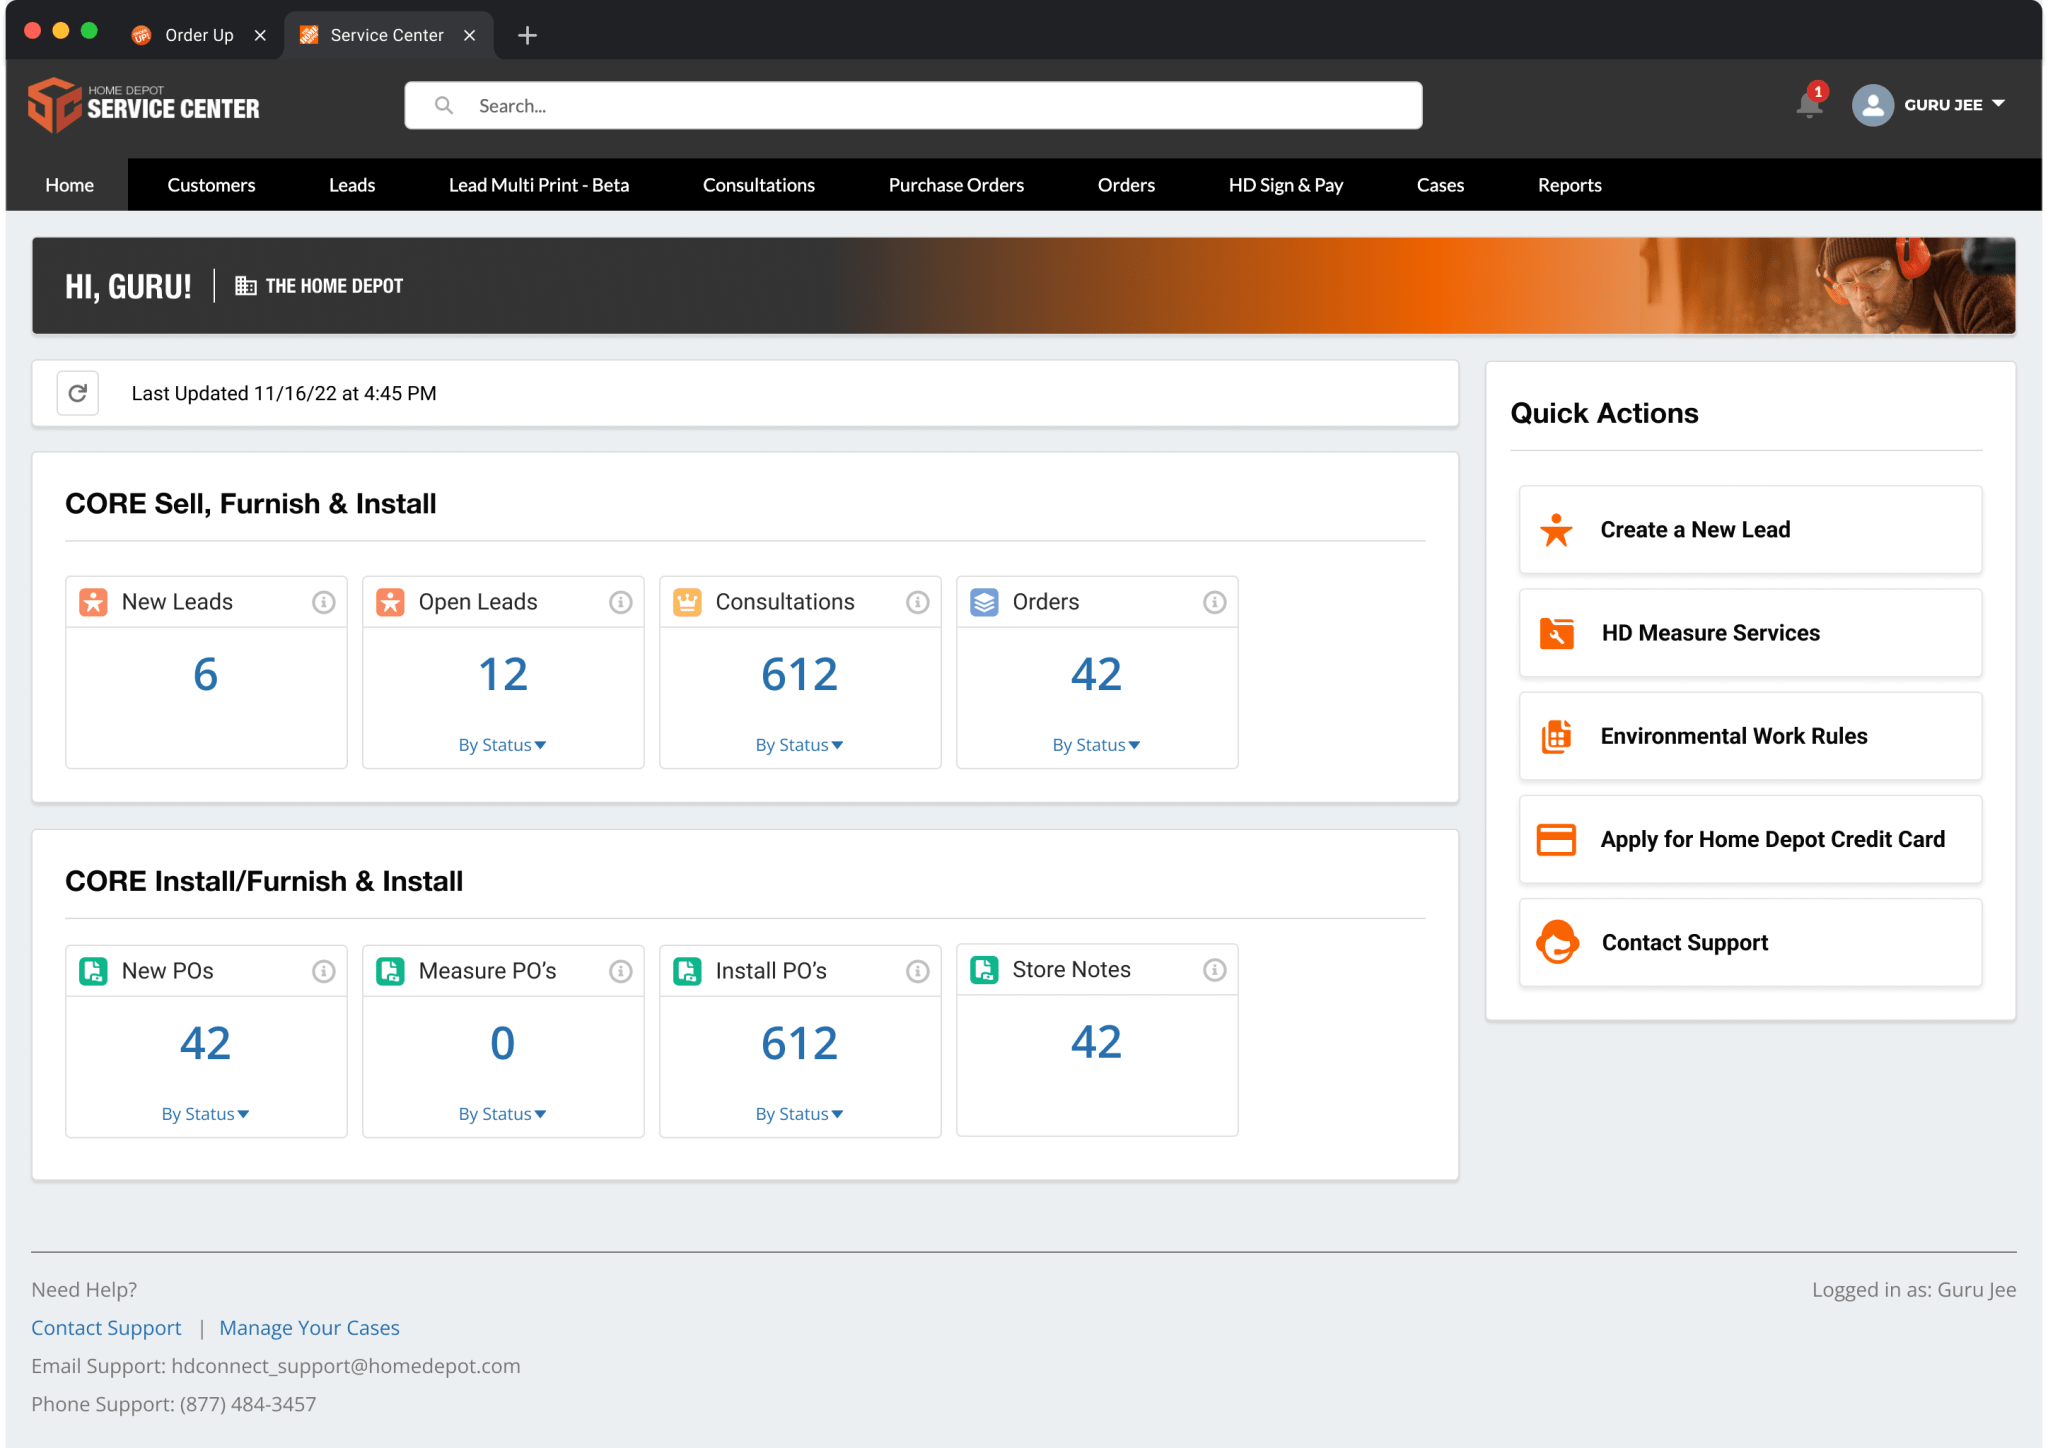Expand By Status under Measure PO's
The height and width of the screenshot is (1448, 2048).
tap(502, 1114)
